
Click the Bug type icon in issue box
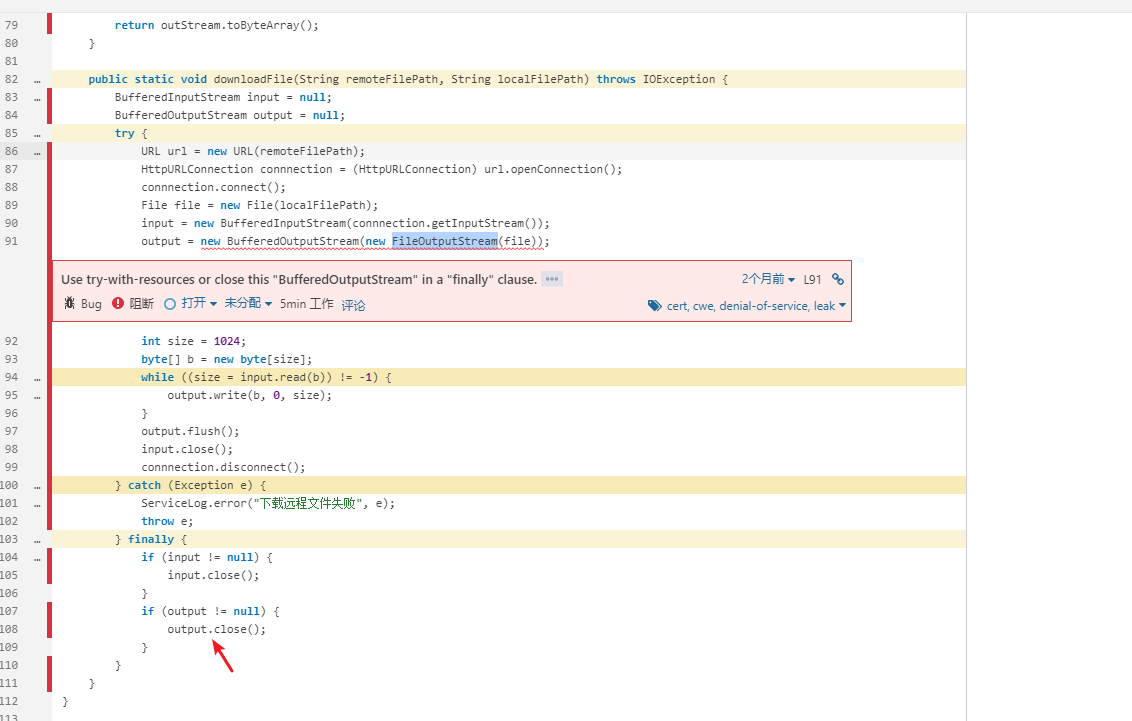(69, 304)
